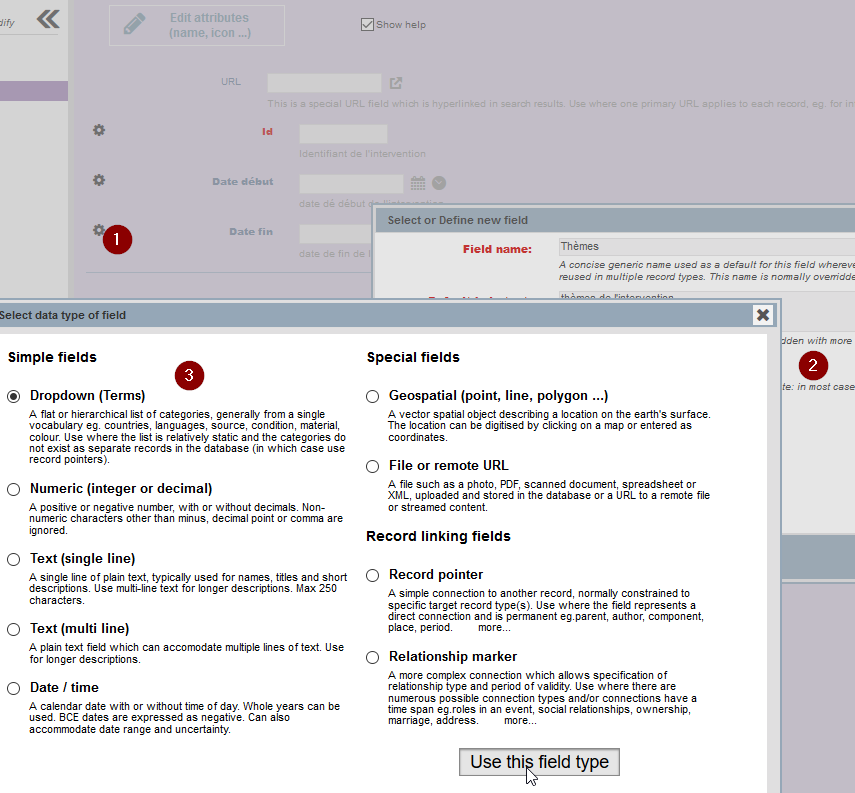Click the Edit attributes (name, icon ...) button
The width and height of the screenshot is (855, 793).
(197, 25)
